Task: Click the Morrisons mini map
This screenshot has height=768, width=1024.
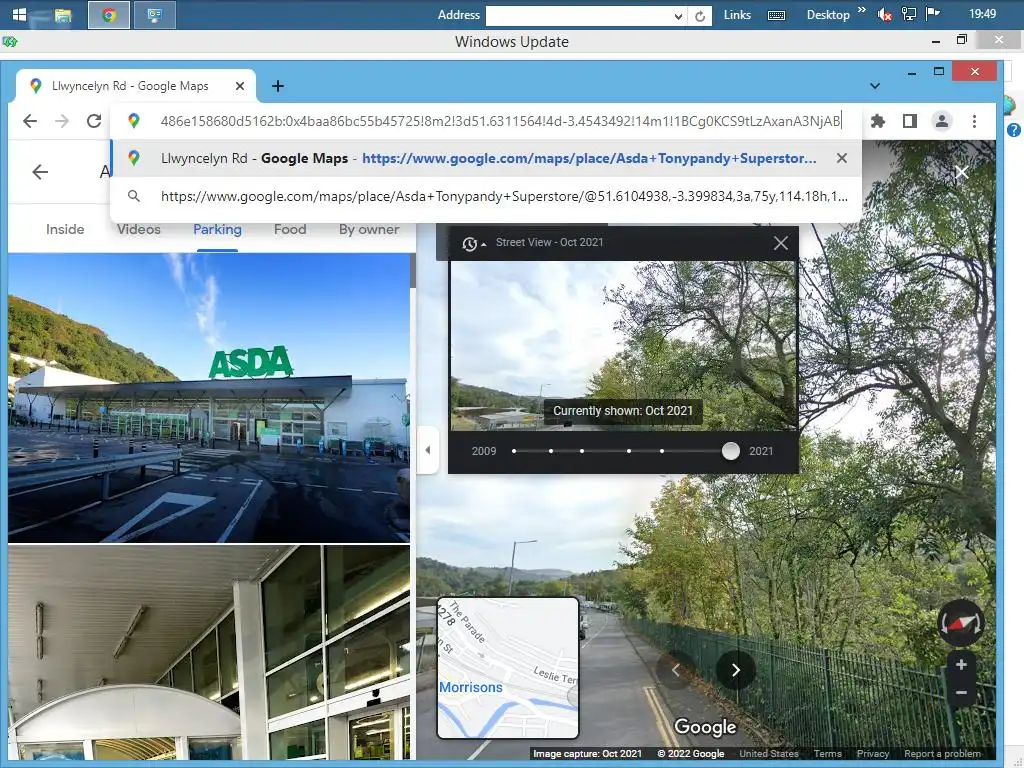Action: 507,667
